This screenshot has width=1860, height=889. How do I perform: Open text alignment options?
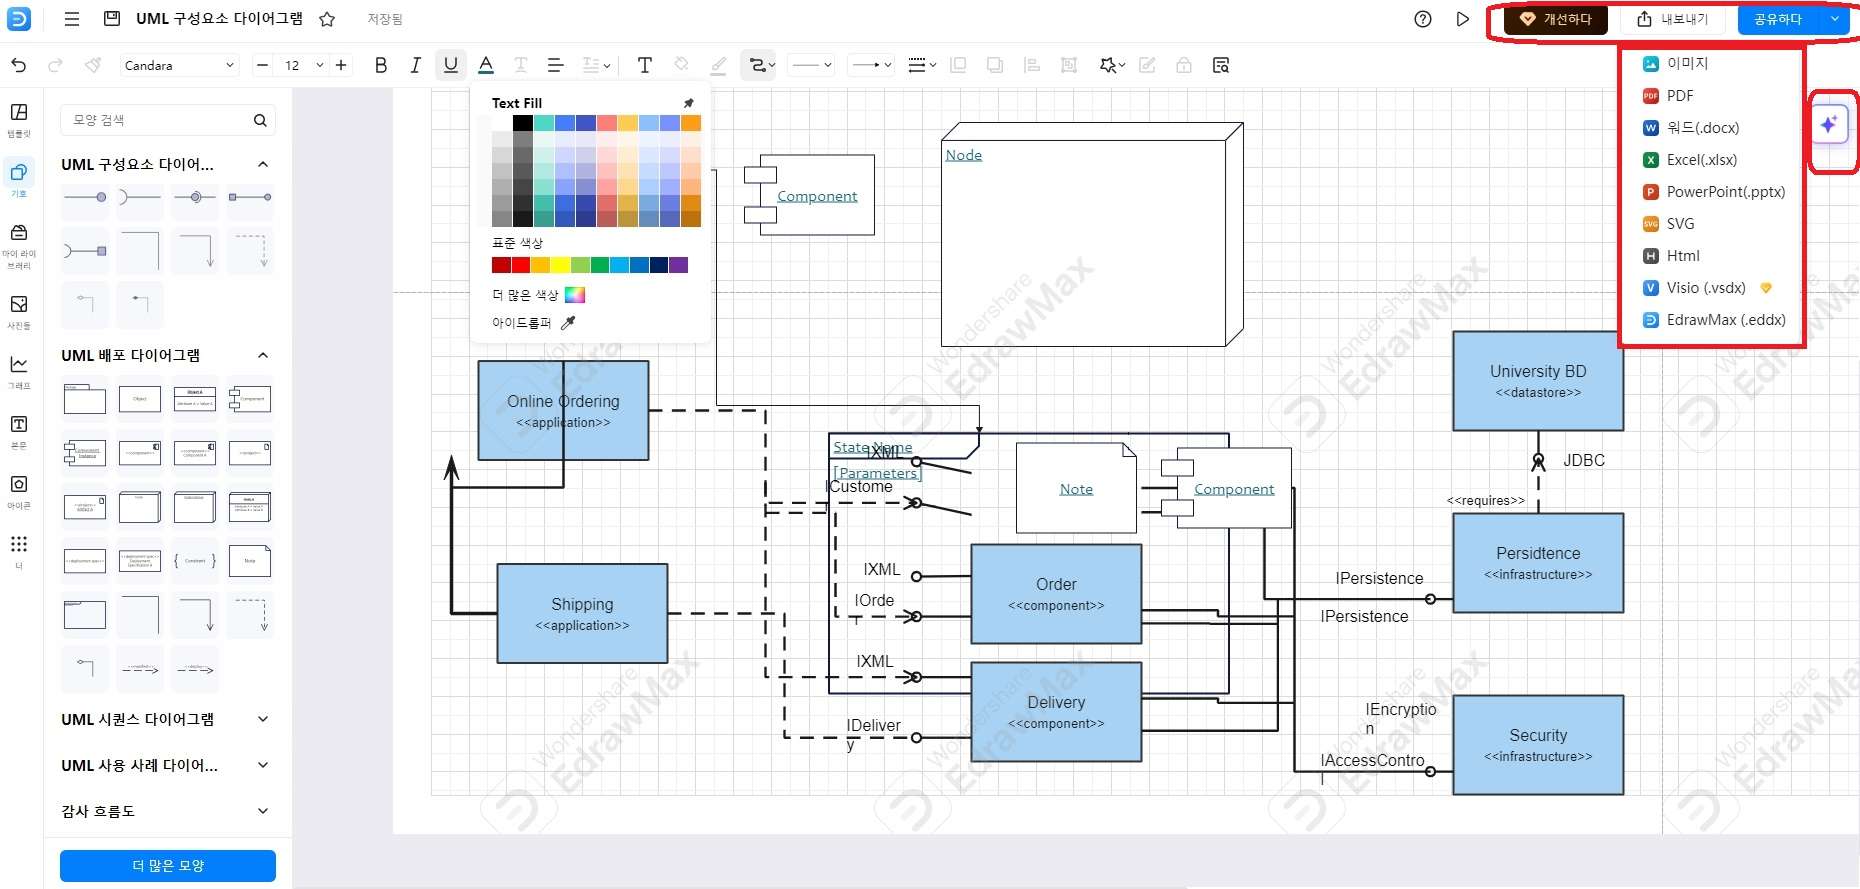[555, 65]
